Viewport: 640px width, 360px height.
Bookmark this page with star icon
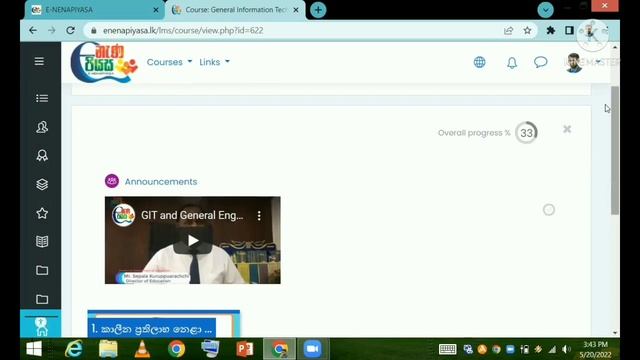[527, 31]
